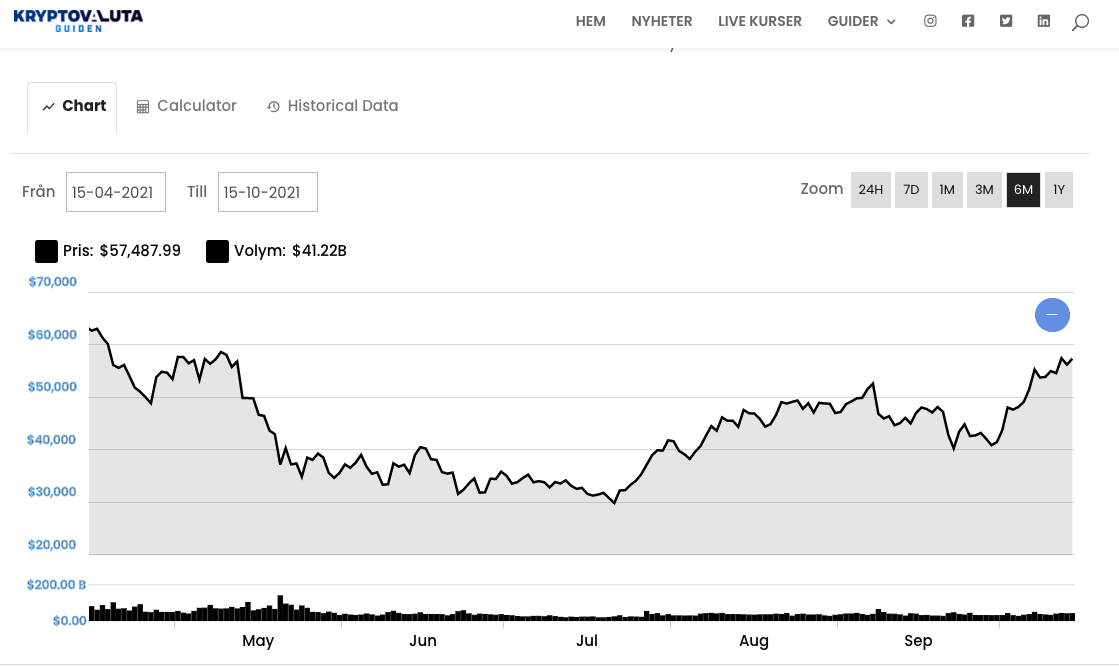Switch to the Historical Data tab
This screenshot has width=1119, height=666.
pos(343,105)
